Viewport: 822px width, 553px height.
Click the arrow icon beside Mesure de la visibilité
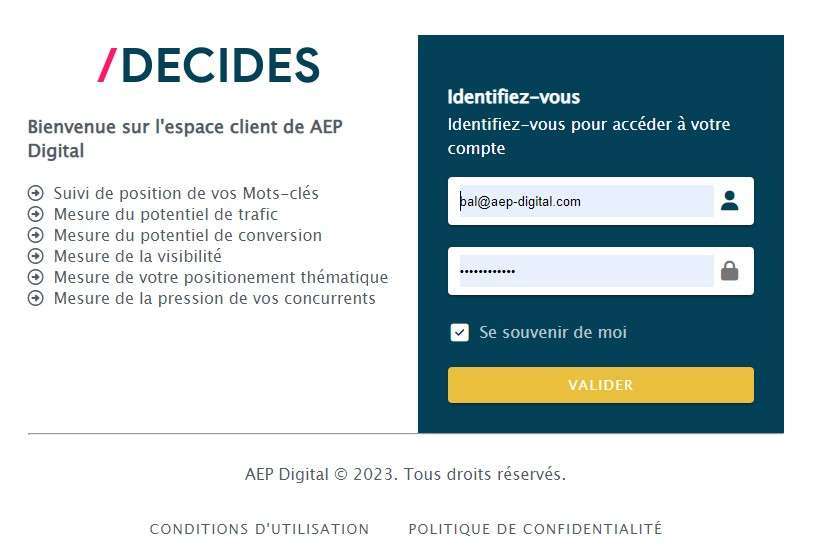[x=36, y=256]
